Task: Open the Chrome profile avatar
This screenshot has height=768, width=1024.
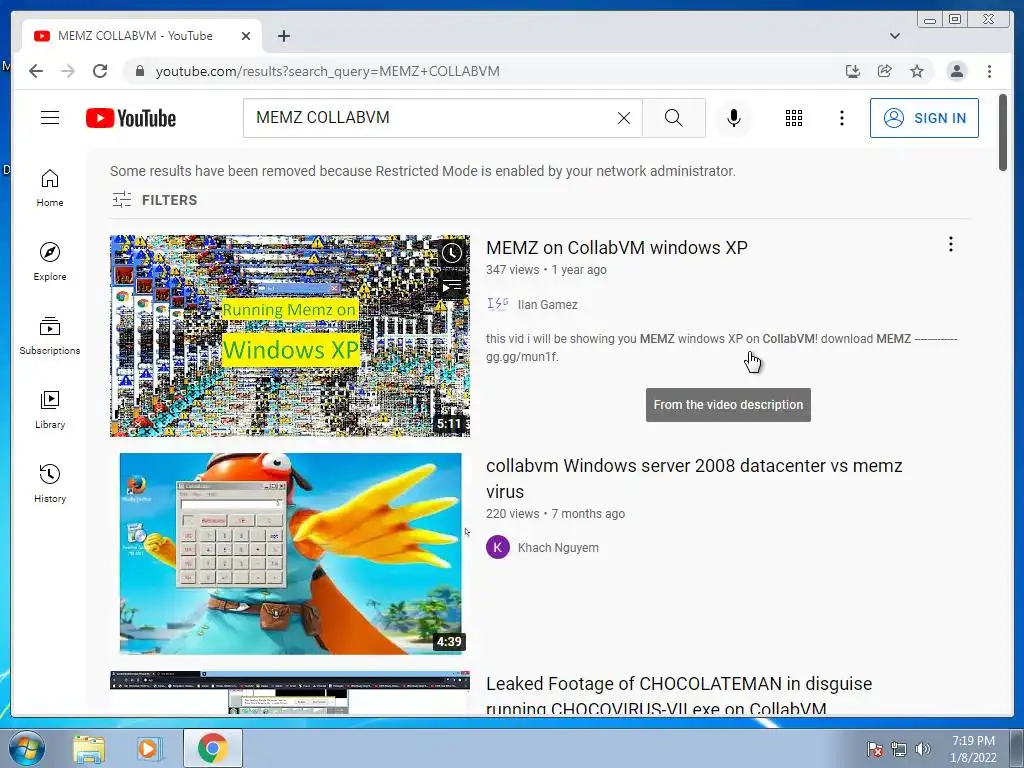Action: point(957,71)
